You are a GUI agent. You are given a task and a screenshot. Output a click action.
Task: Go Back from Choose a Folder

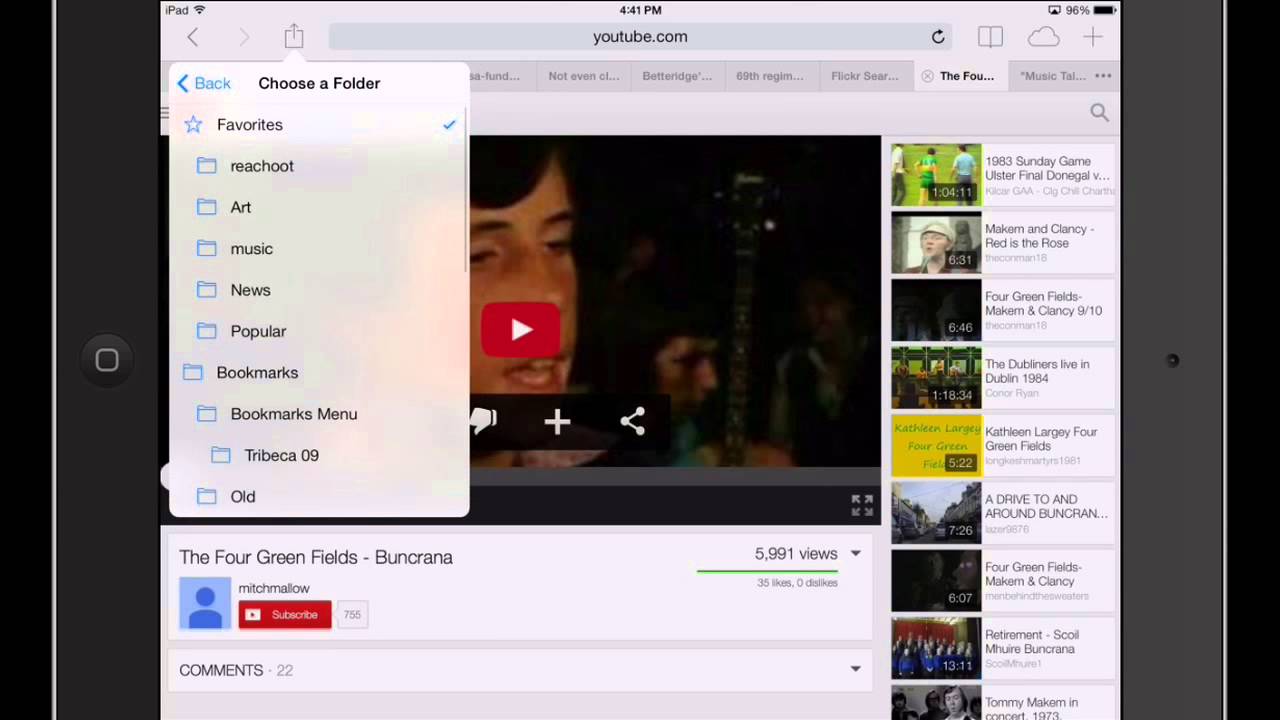[204, 84]
